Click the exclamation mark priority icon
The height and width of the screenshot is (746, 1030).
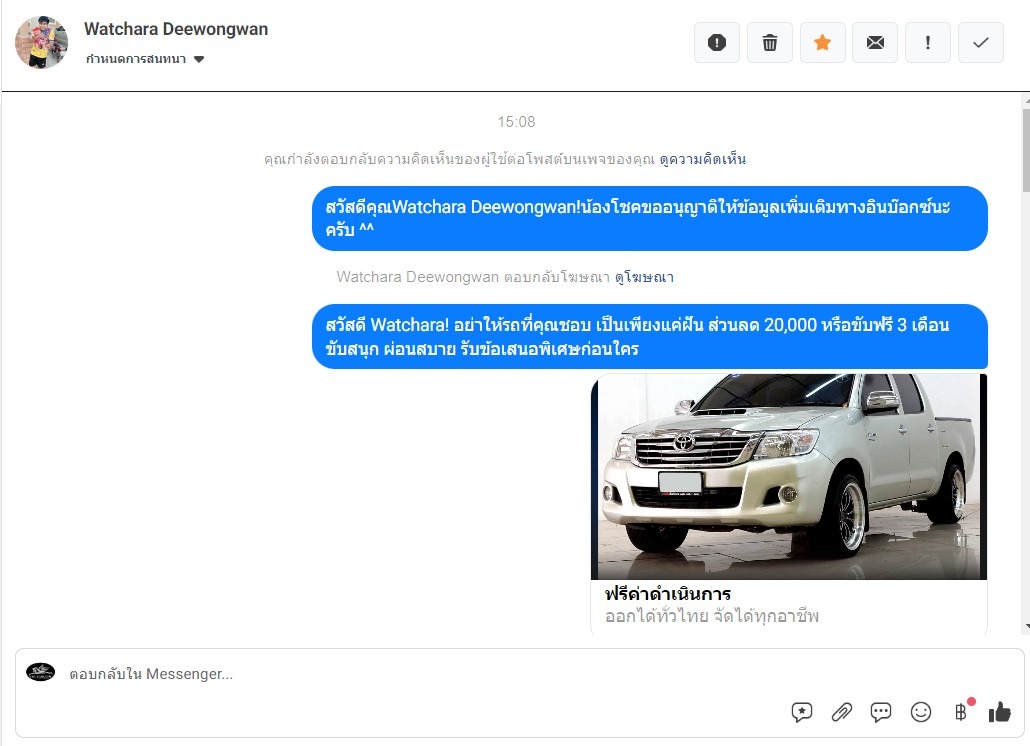click(928, 43)
